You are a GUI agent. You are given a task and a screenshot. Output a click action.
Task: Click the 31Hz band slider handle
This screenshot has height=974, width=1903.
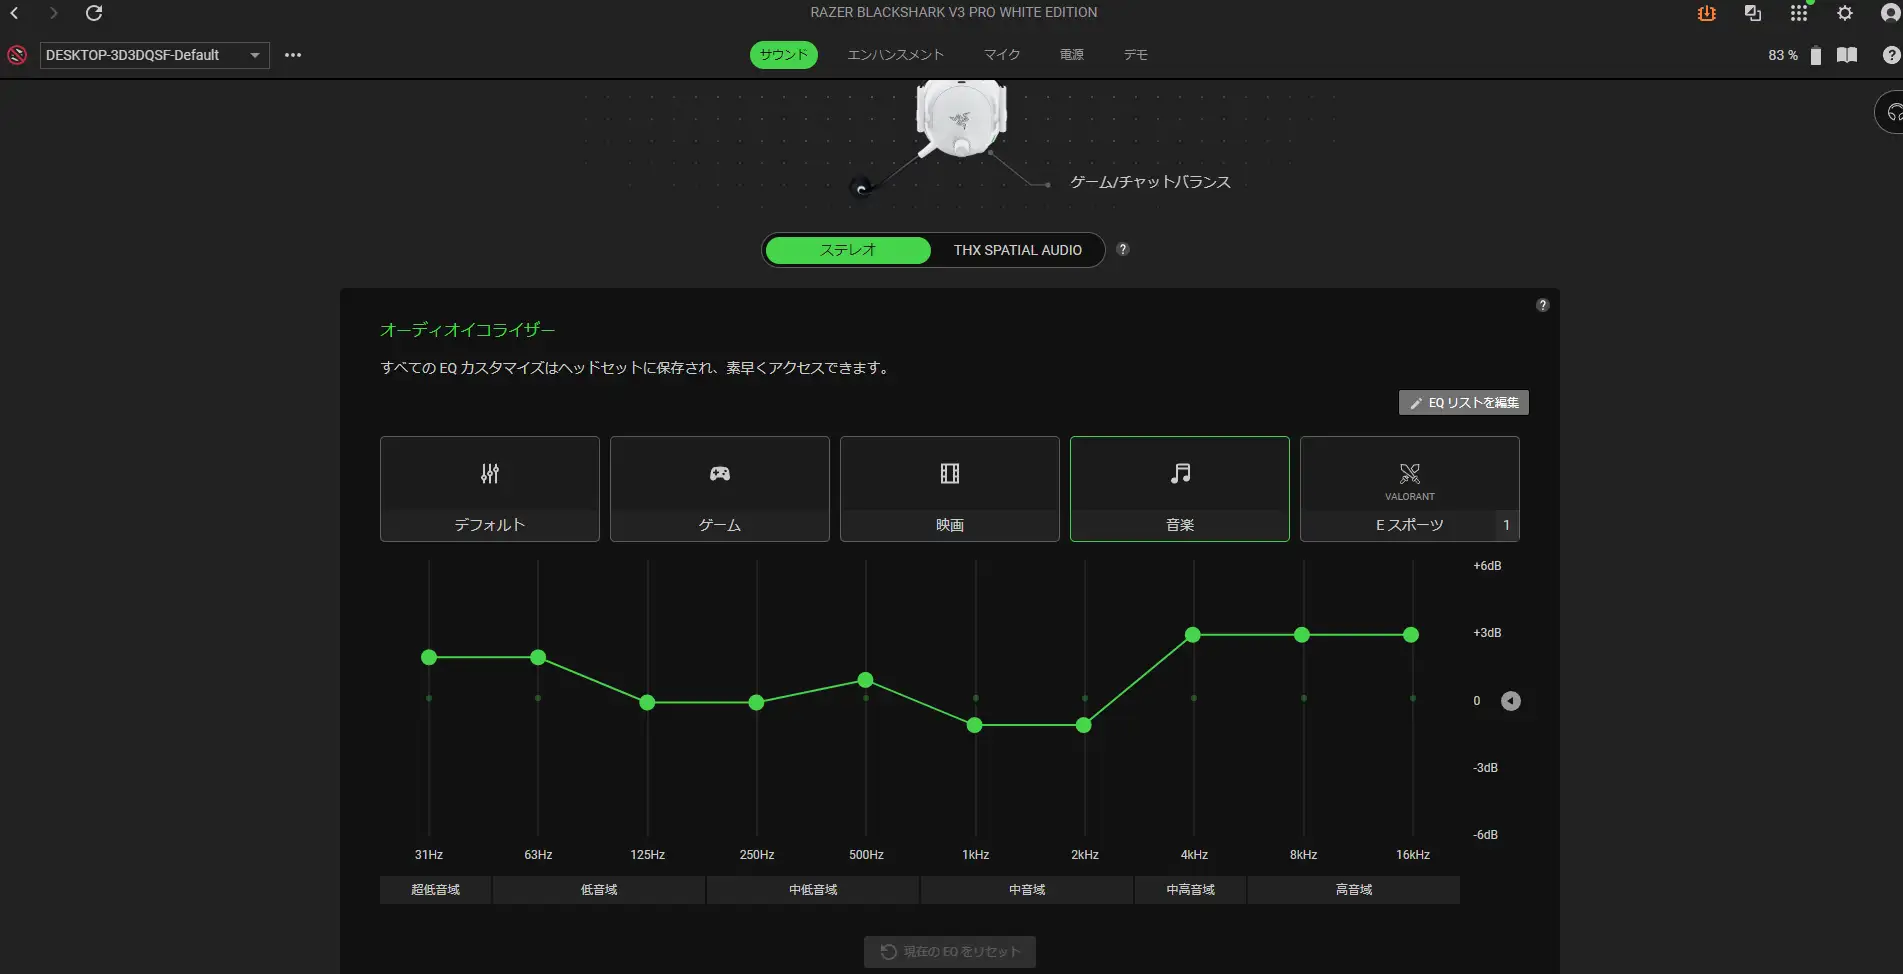429,657
